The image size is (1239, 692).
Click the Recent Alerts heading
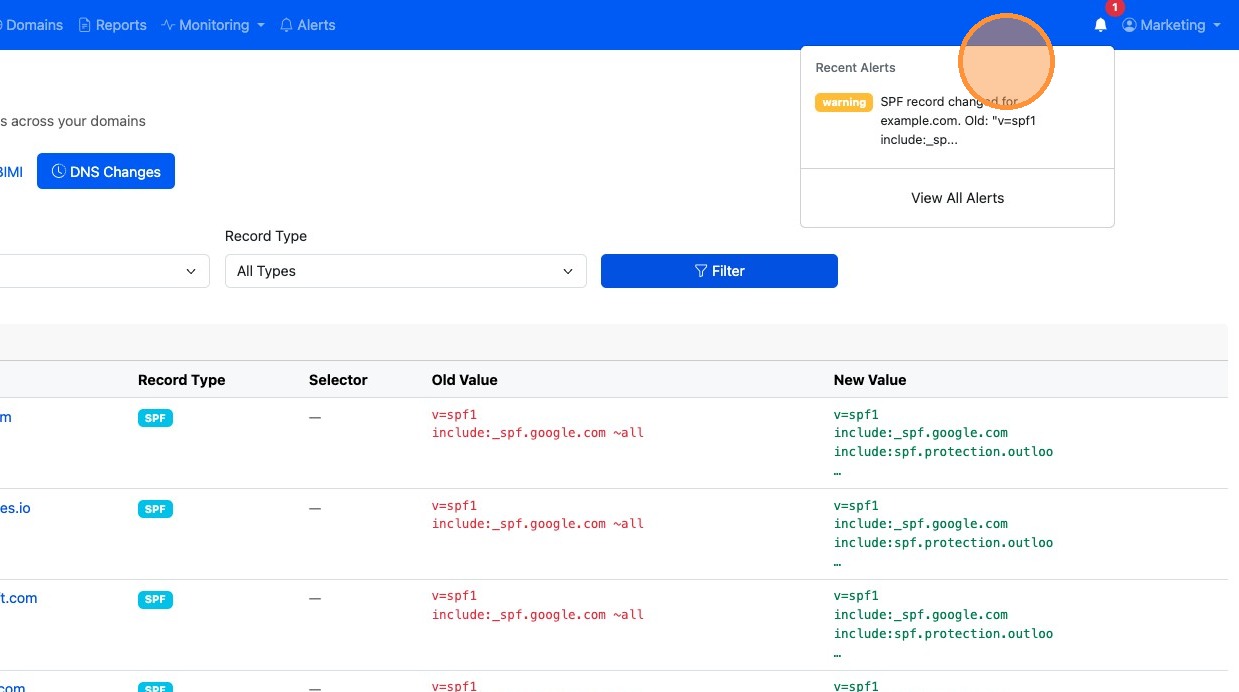[x=855, y=68]
